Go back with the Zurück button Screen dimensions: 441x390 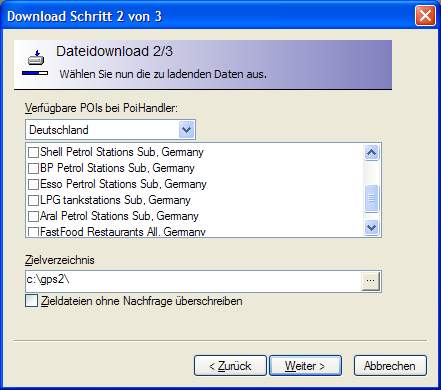(230, 366)
